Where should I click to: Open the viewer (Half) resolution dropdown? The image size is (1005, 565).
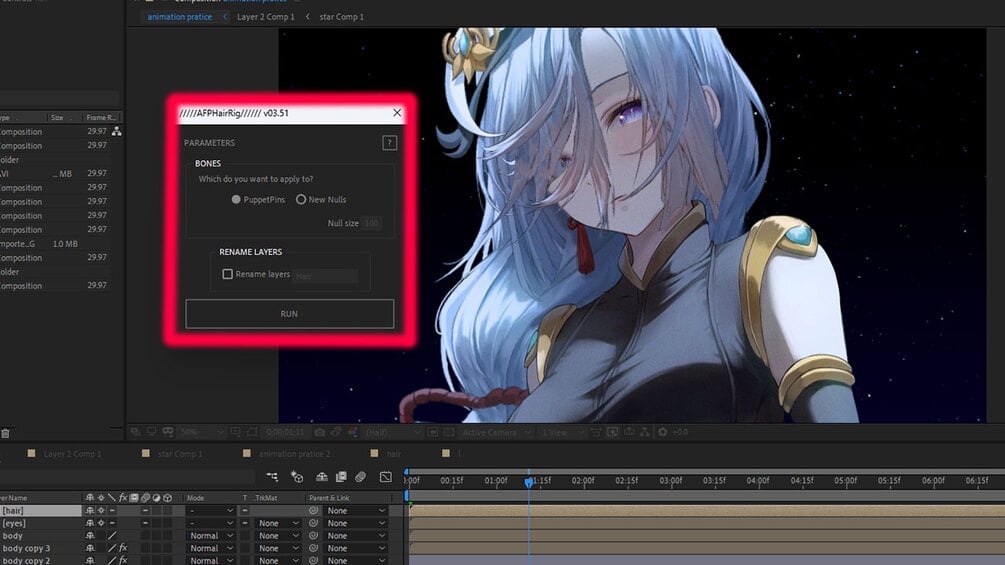tap(392, 432)
